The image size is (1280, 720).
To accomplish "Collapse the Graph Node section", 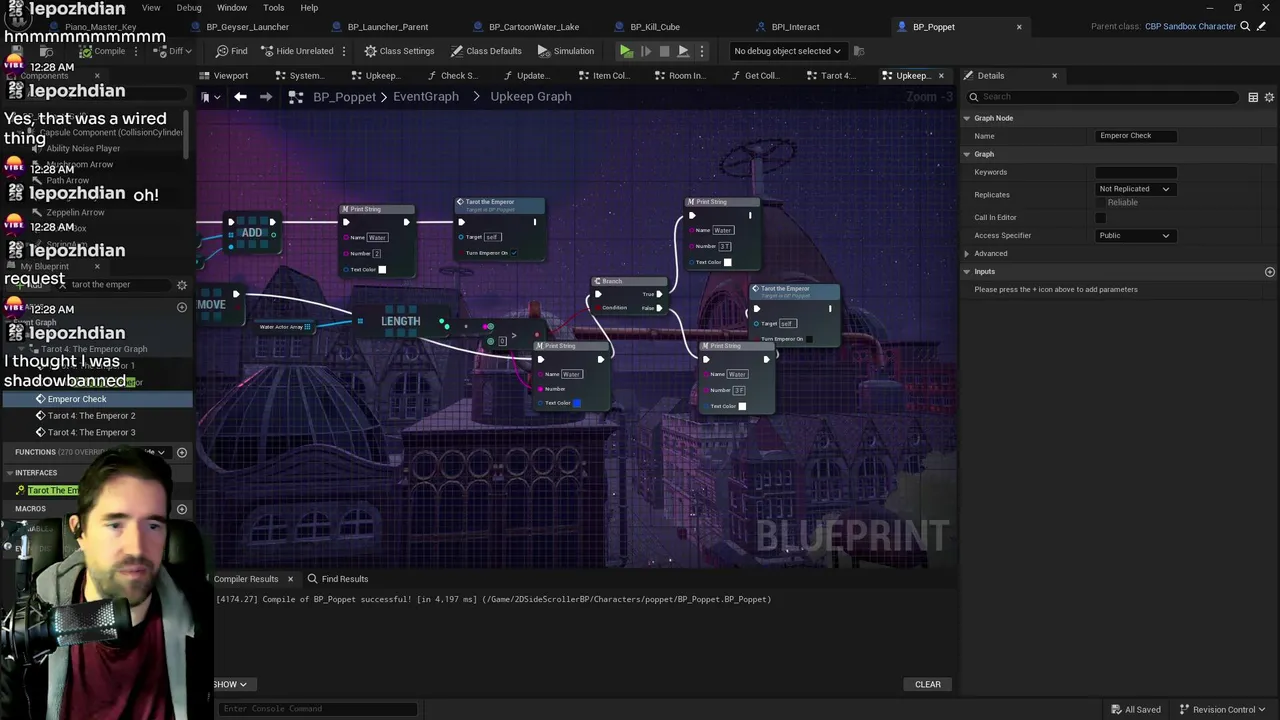I will (x=967, y=118).
